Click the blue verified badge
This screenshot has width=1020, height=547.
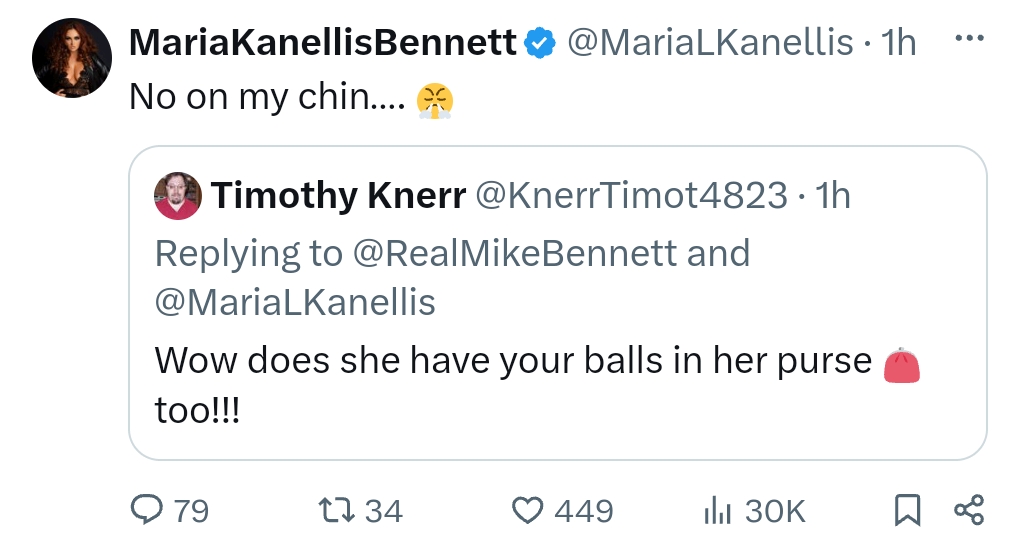coord(541,43)
